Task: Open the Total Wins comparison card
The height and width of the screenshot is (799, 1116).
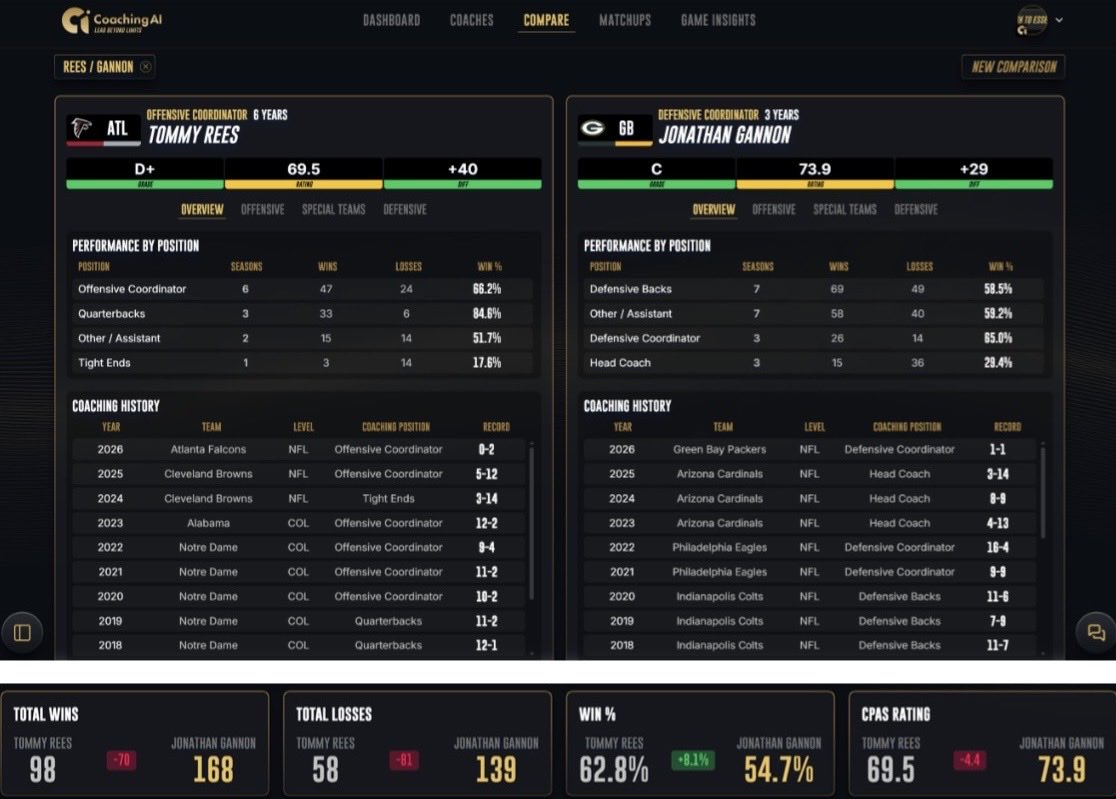Action: pyautogui.click(x=135, y=743)
